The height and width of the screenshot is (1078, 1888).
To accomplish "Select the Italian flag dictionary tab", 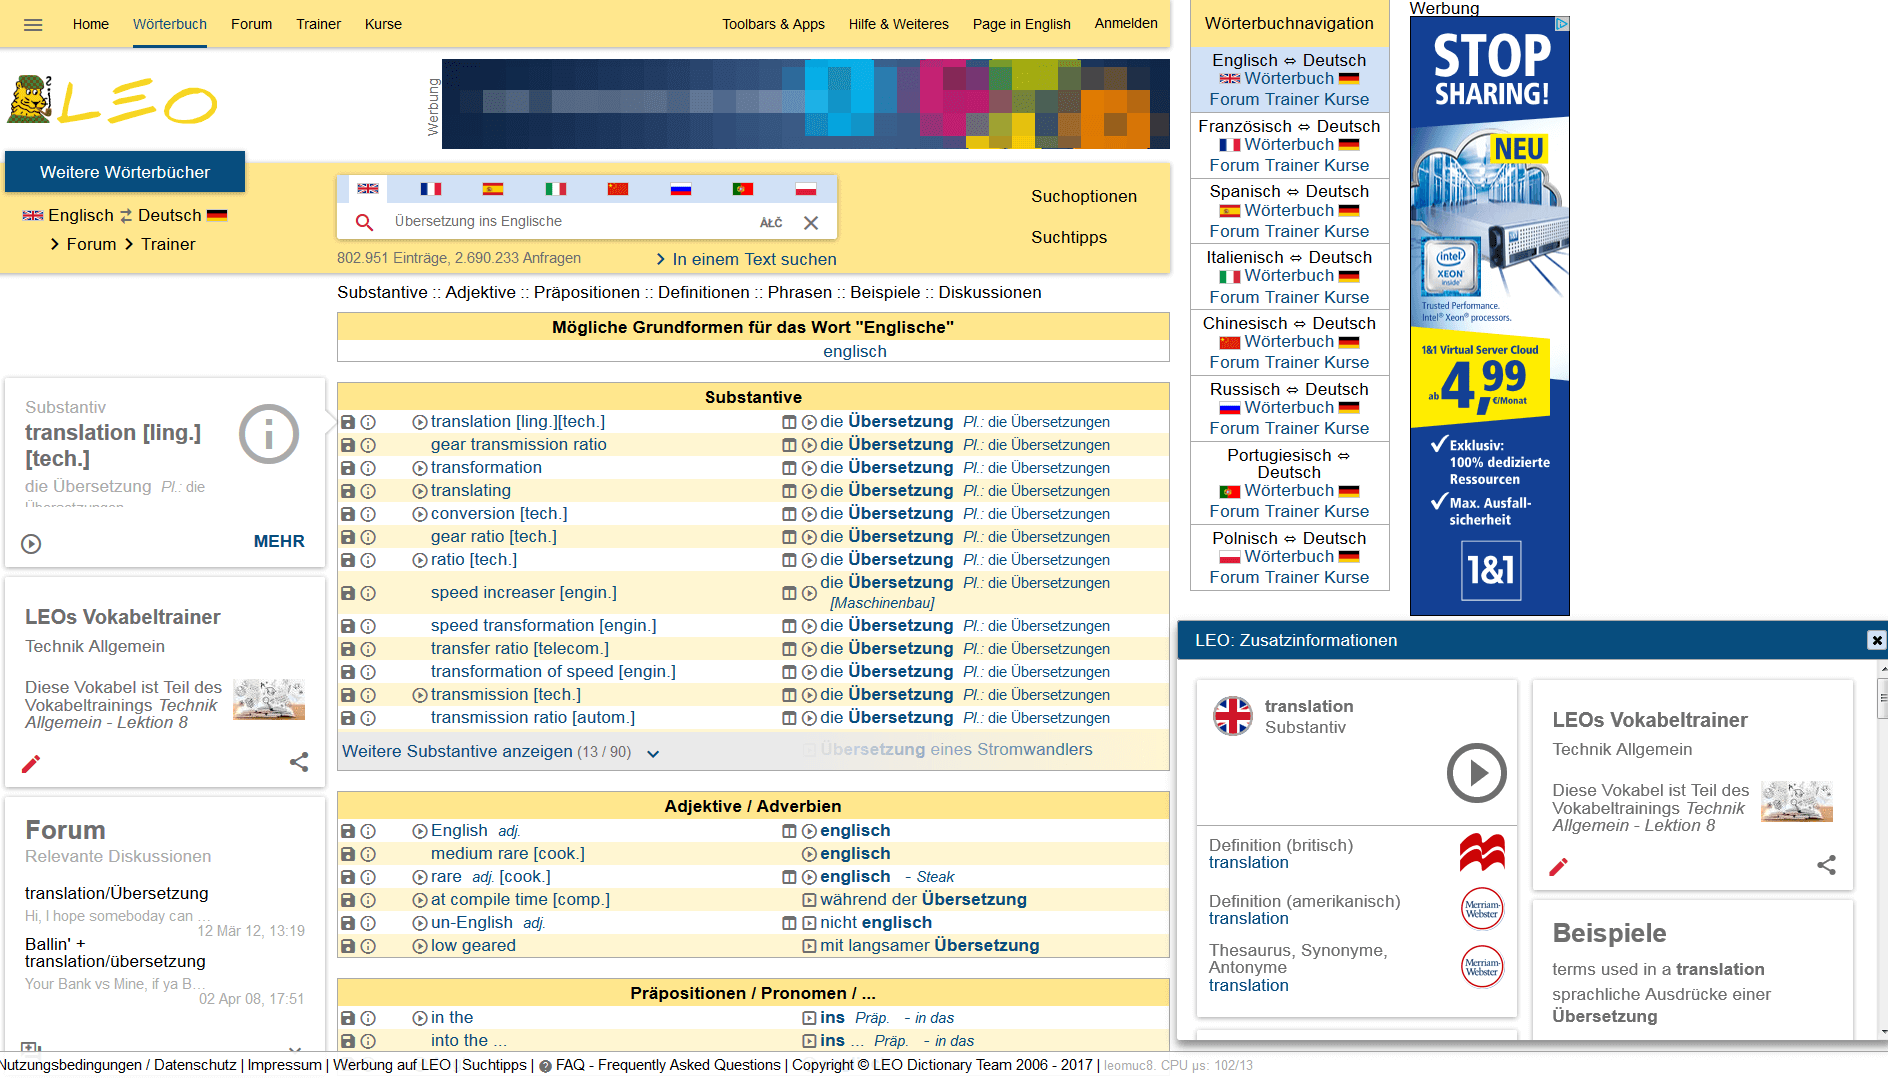I will pyautogui.click(x=556, y=189).
